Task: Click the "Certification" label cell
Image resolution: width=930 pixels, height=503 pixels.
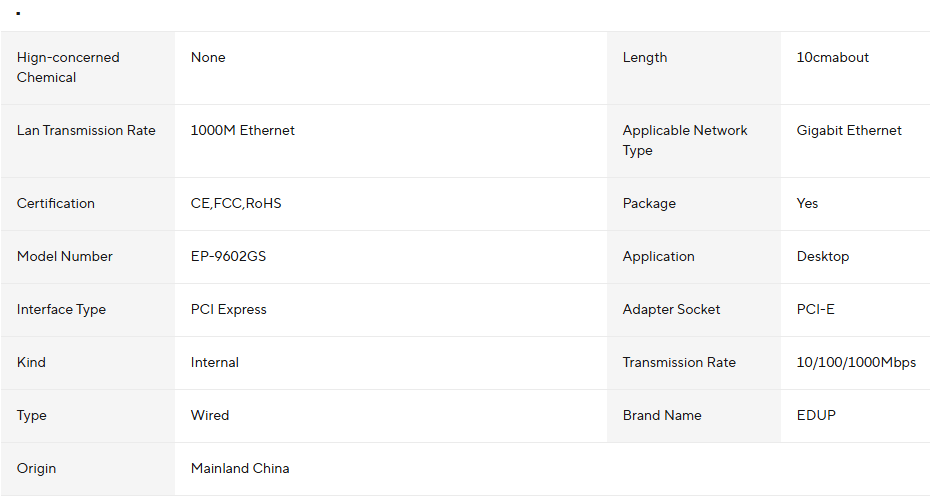Action: pos(56,203)
